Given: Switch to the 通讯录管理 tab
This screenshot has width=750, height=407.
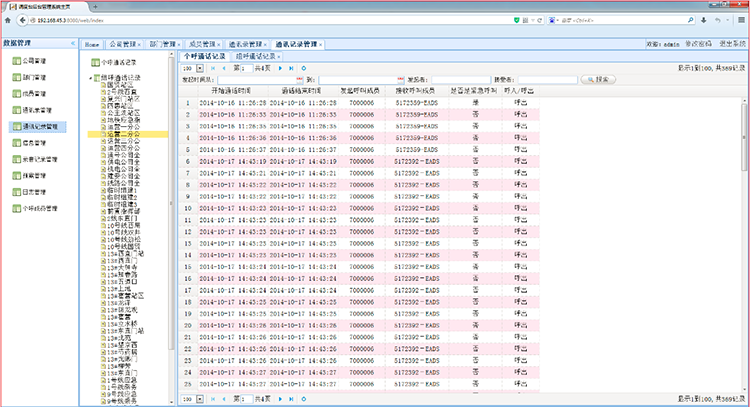Looking at the screenshot, I should pyautogui.click(x=245, y=44).
